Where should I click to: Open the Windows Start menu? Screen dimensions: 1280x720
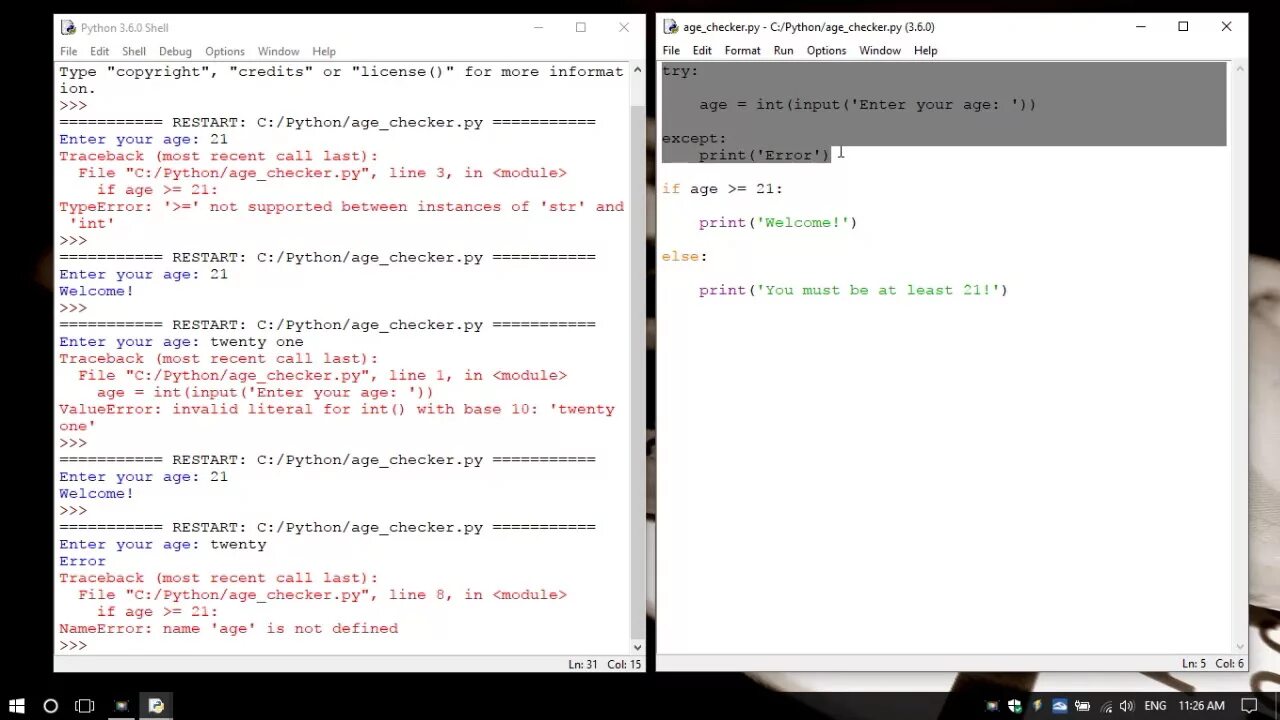point(17,705)
